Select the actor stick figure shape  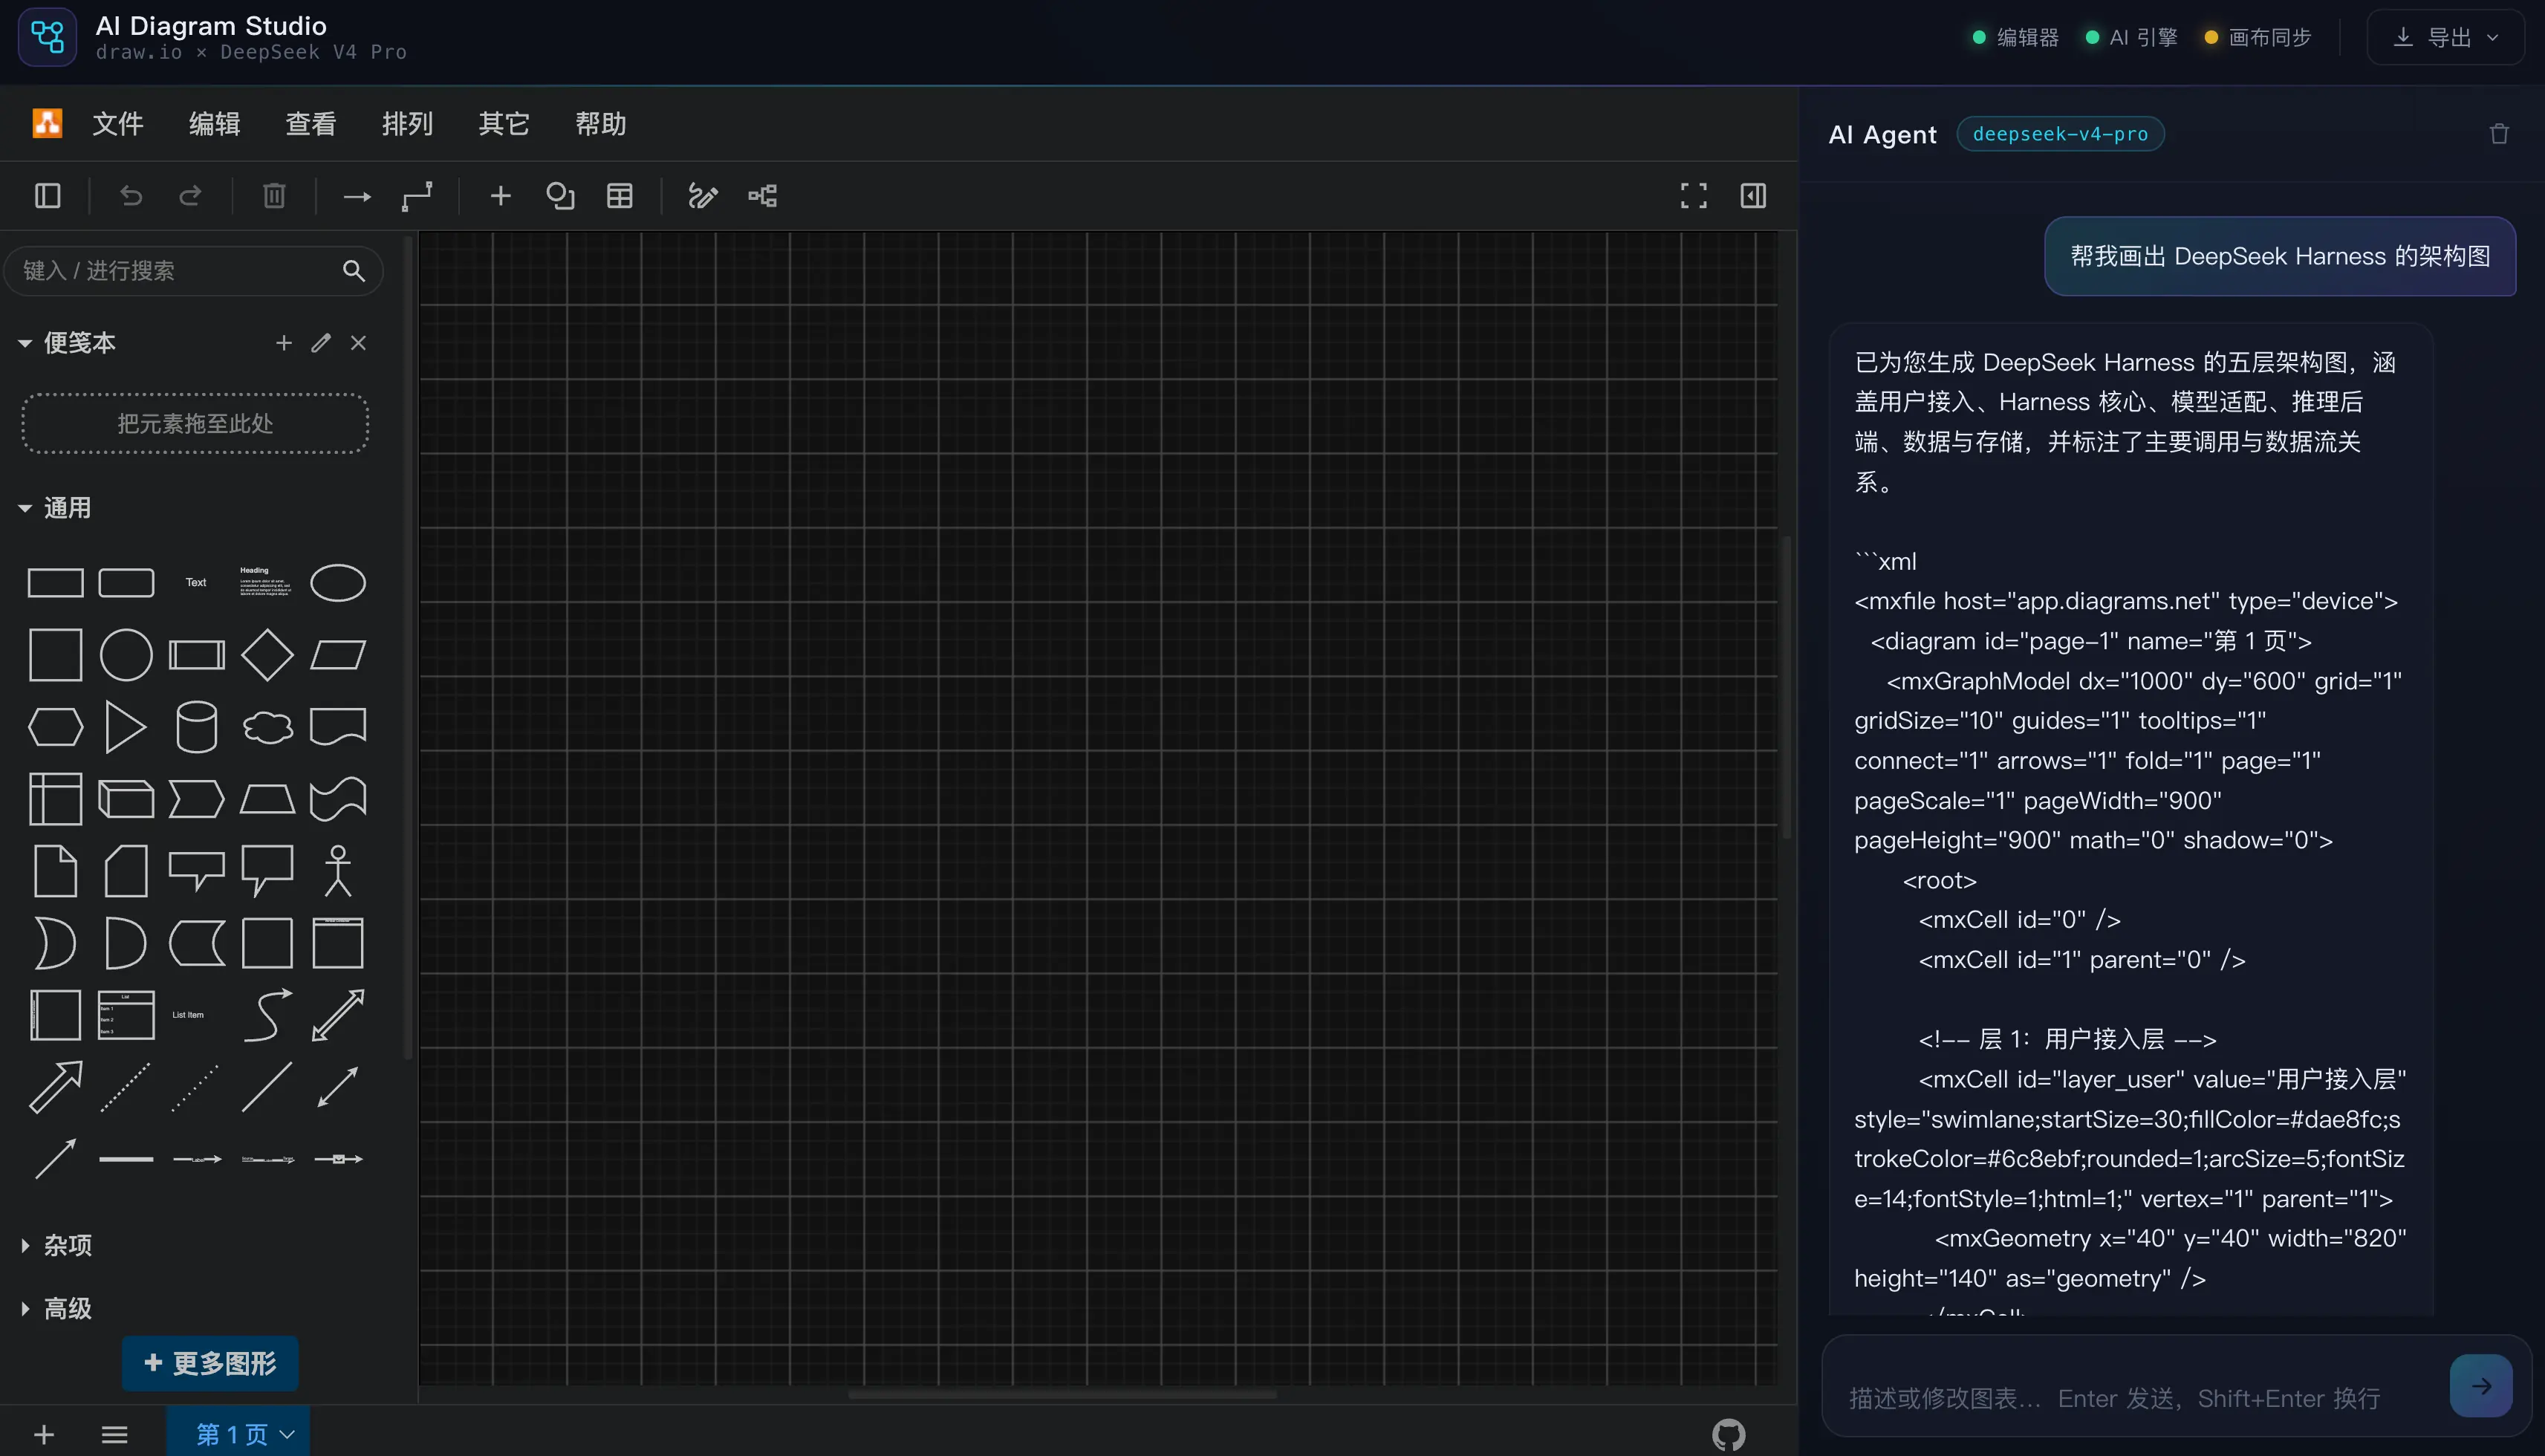(338, 871)
